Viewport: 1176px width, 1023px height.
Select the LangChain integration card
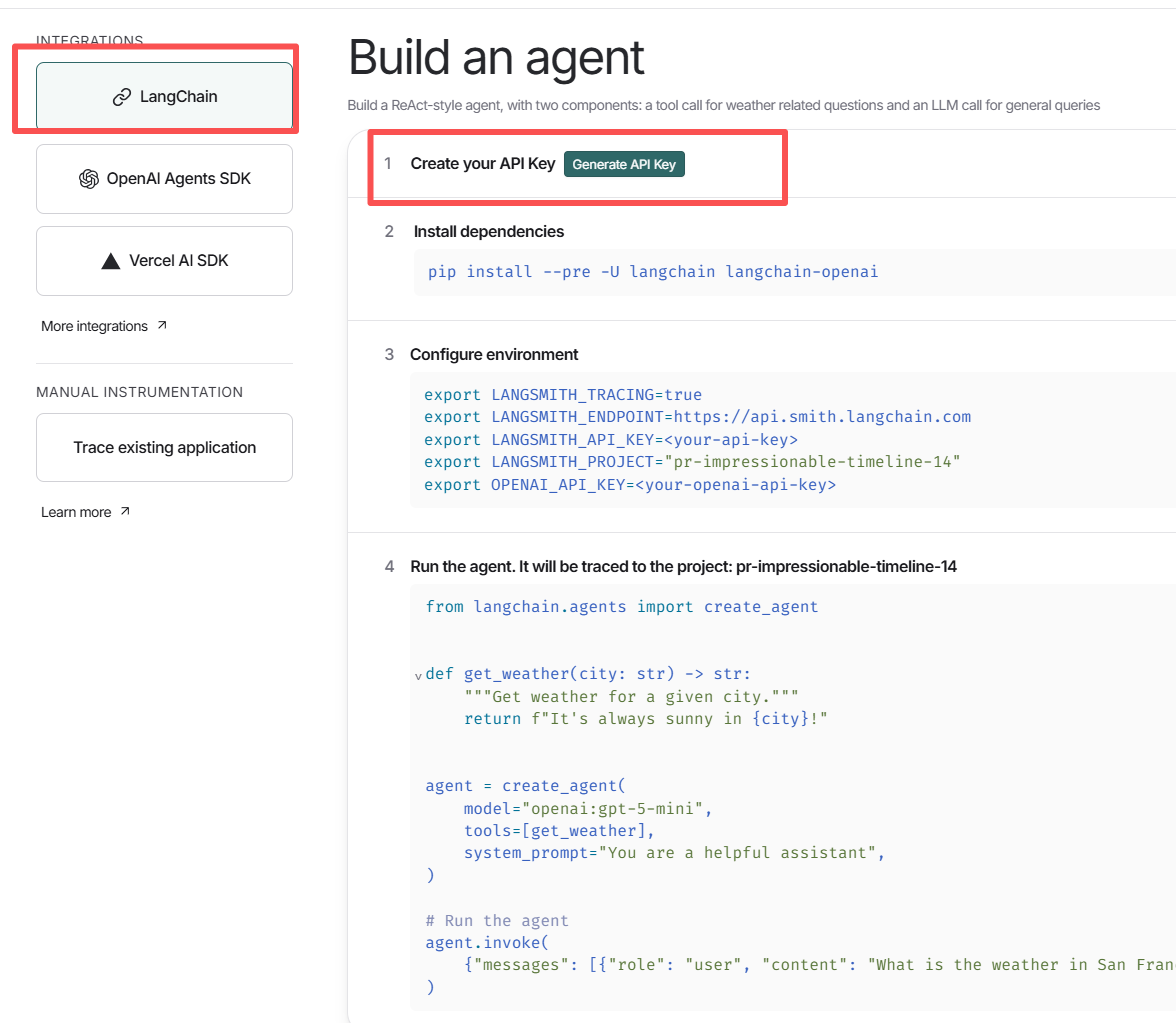164,96
